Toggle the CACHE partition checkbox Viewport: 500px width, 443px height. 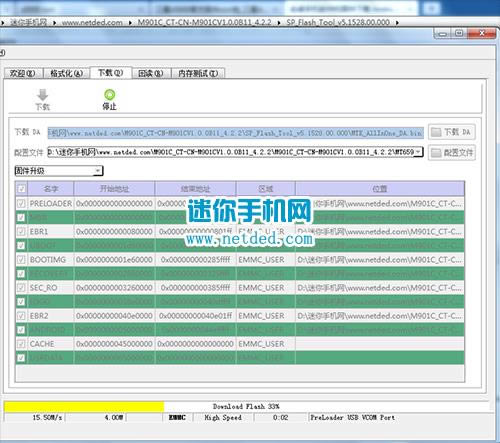(21, 344)
